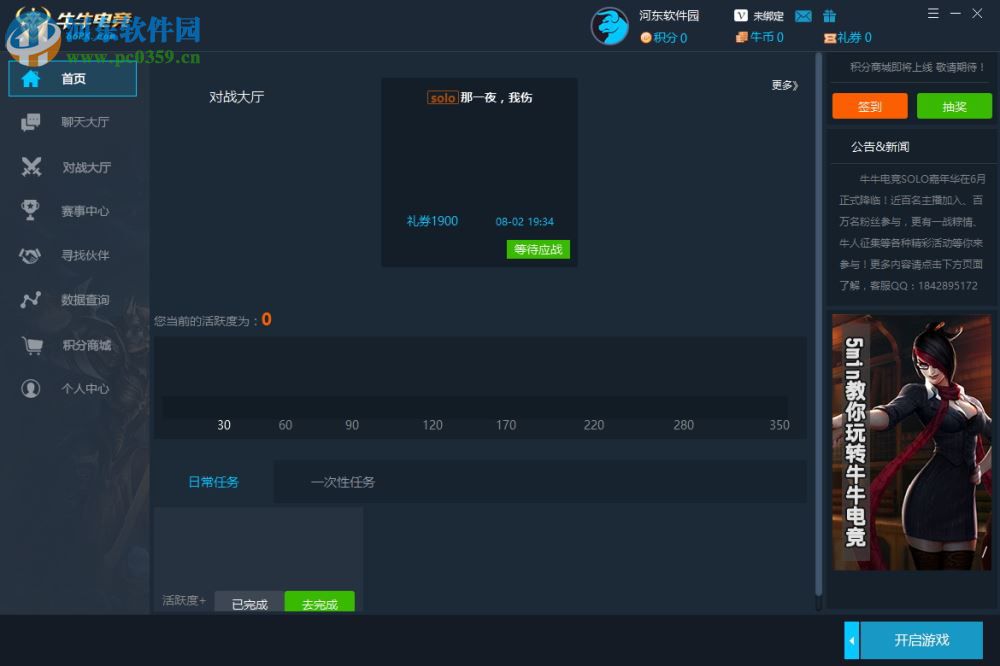This screenshot has width=1000, height=666.
Task: Click the home house icon
Action: click(30, 79)
